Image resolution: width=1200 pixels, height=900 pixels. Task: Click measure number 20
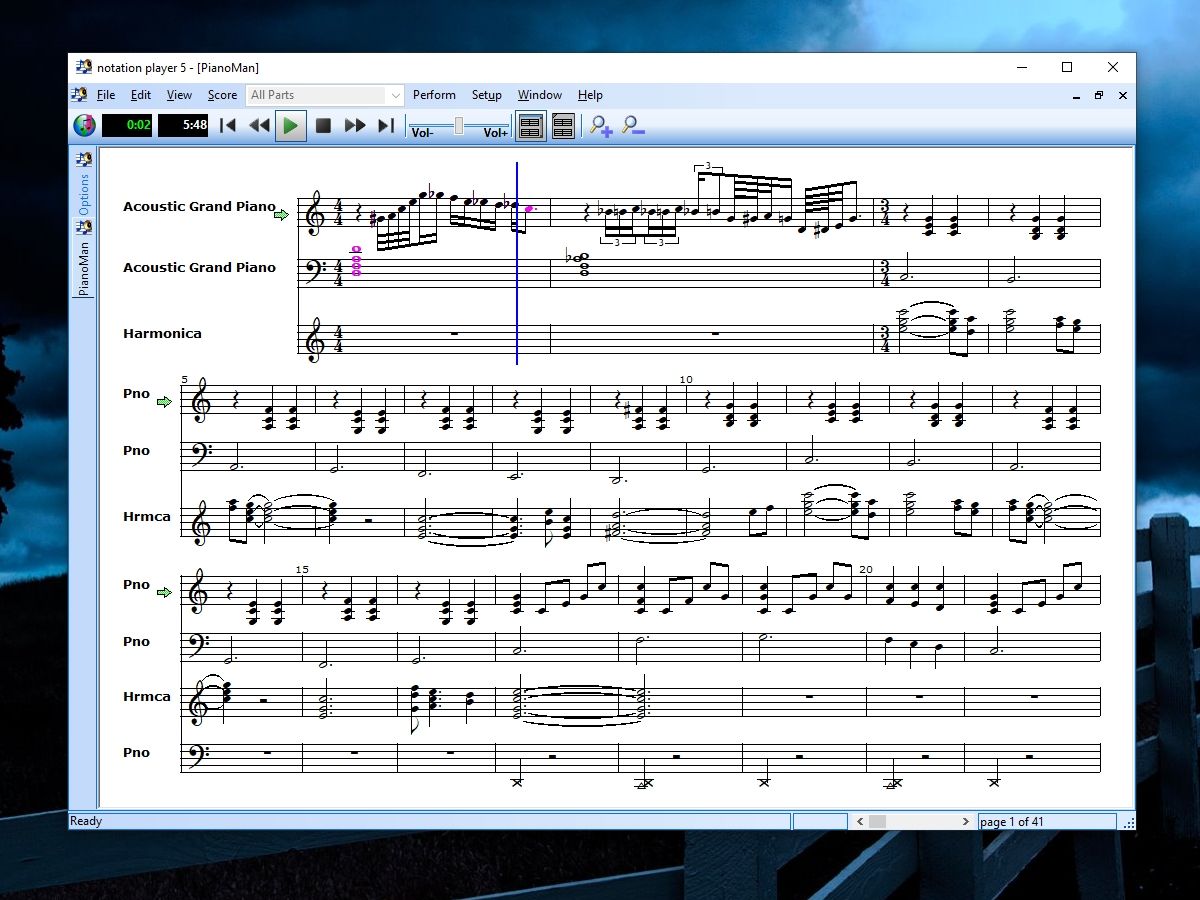coord(866,569)
